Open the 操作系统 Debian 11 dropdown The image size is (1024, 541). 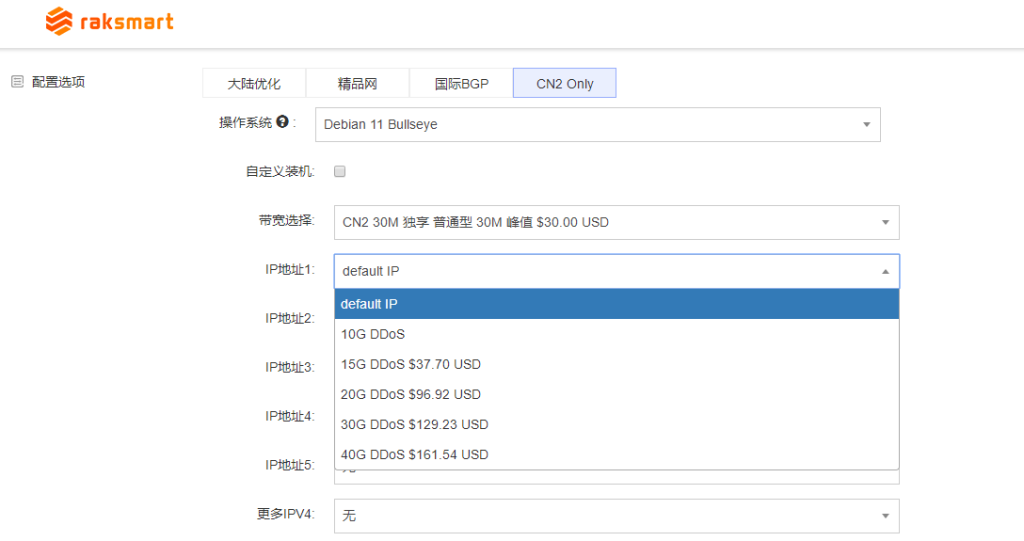597,125
